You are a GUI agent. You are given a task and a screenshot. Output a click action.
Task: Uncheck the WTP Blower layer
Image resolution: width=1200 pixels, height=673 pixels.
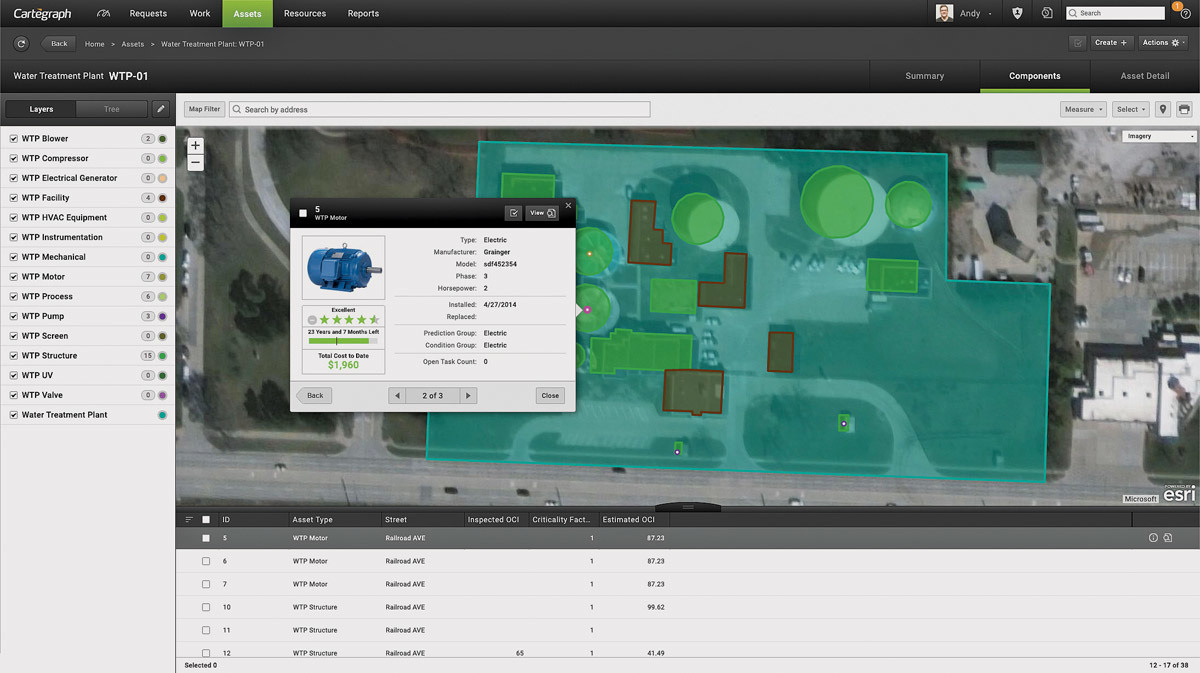click(13, 139)
